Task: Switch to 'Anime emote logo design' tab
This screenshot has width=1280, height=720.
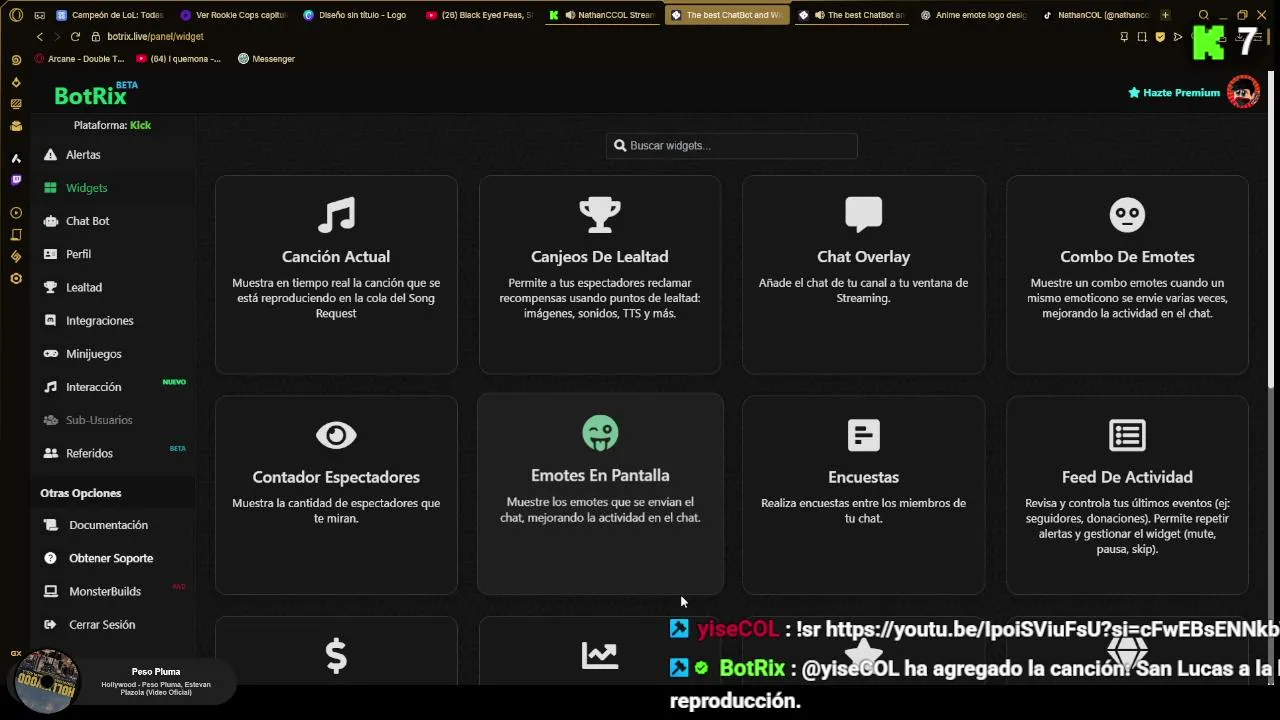Action: [974, 15]
